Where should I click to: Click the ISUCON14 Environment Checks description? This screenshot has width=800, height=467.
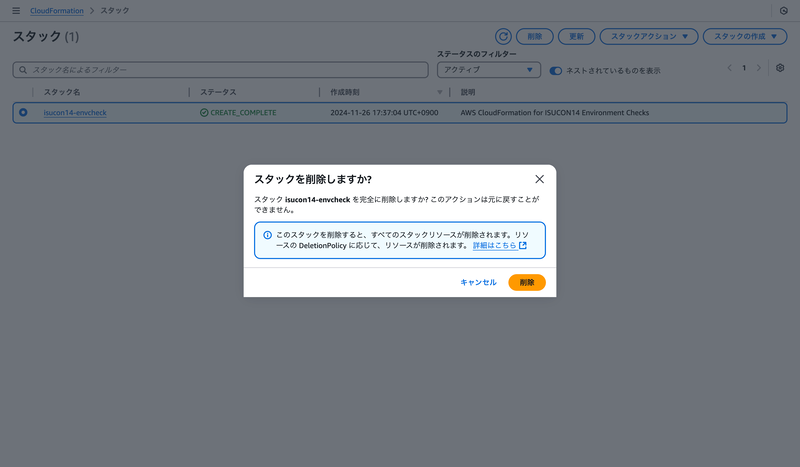(555, 113)
